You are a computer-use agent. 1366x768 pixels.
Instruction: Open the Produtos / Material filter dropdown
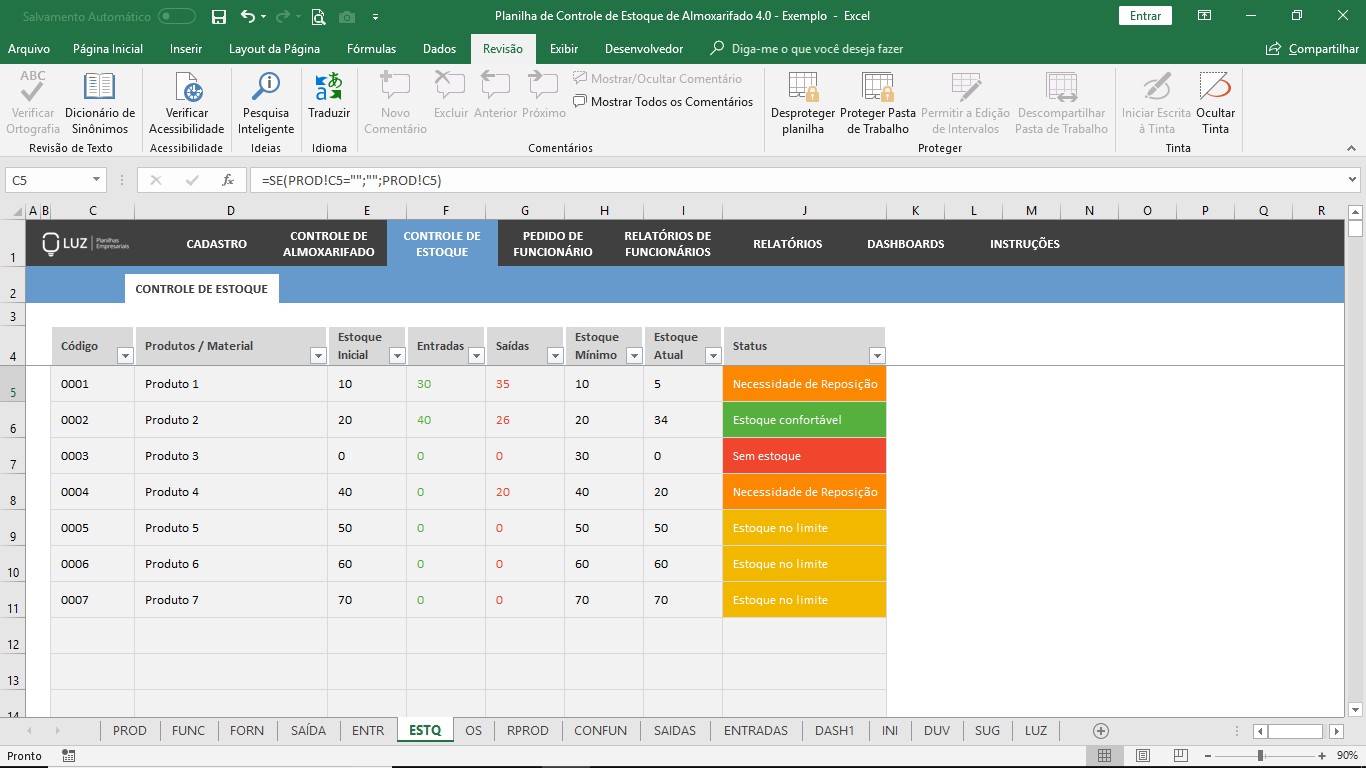318,355
